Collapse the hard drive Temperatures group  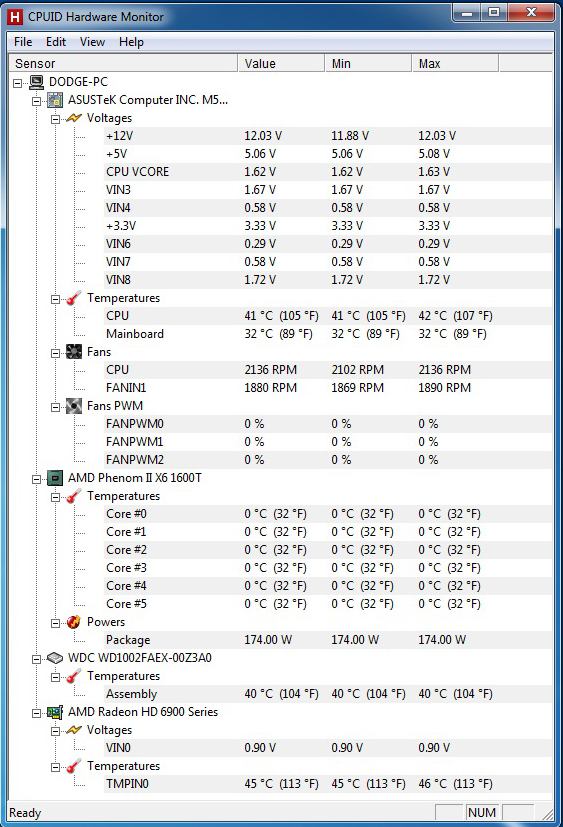[x=55, y=677]
